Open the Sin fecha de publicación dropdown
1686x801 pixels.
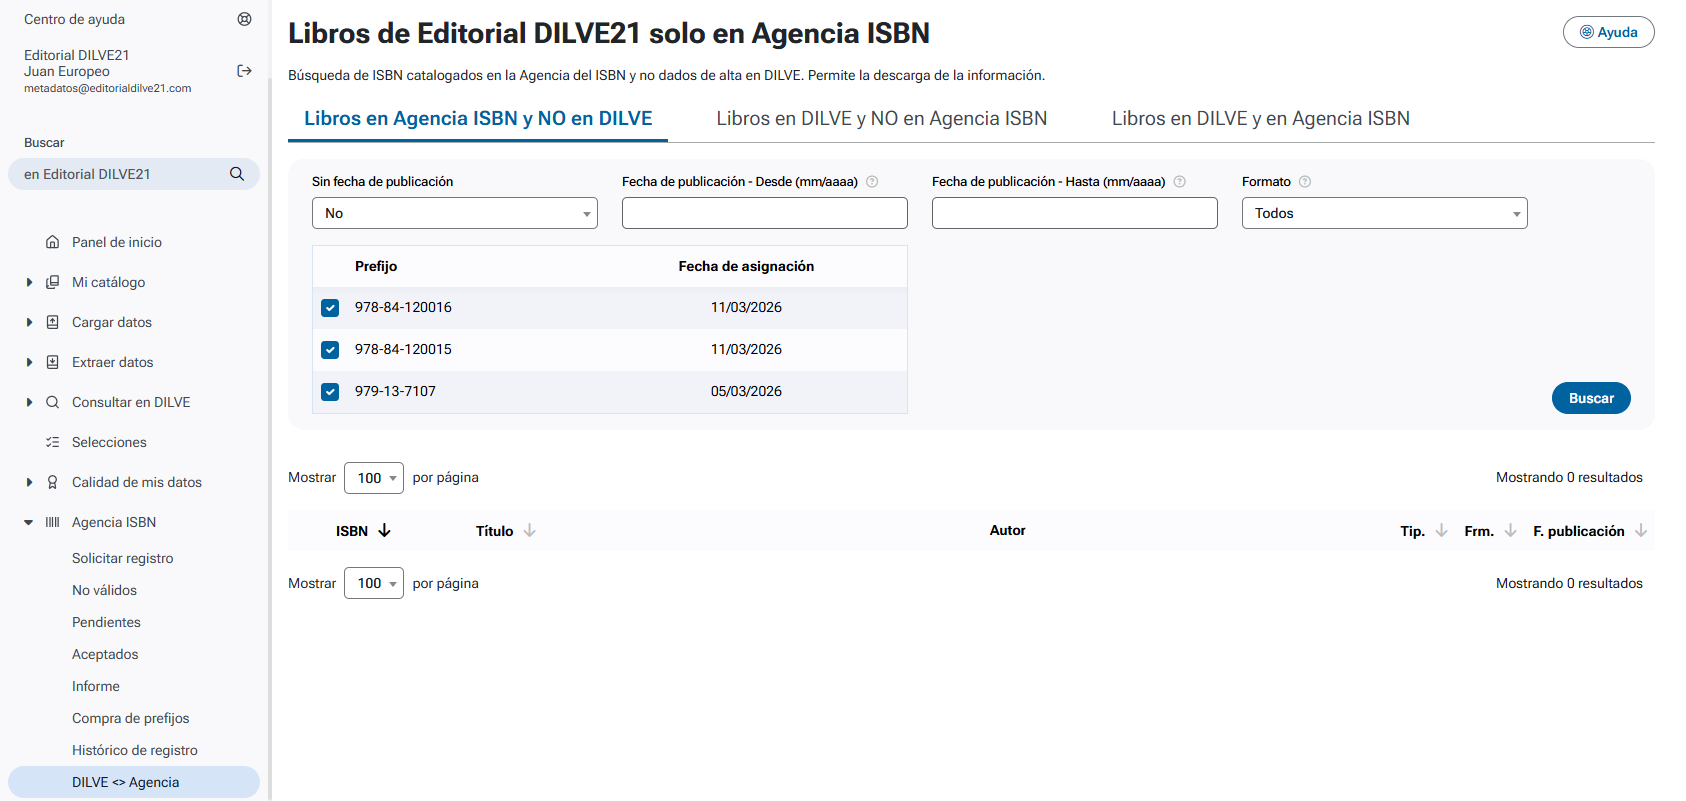click(454, 213)
